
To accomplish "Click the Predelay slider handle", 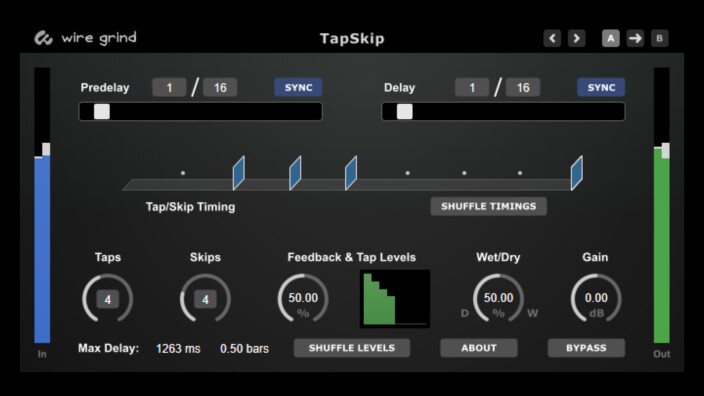I will tap(102, 112).
